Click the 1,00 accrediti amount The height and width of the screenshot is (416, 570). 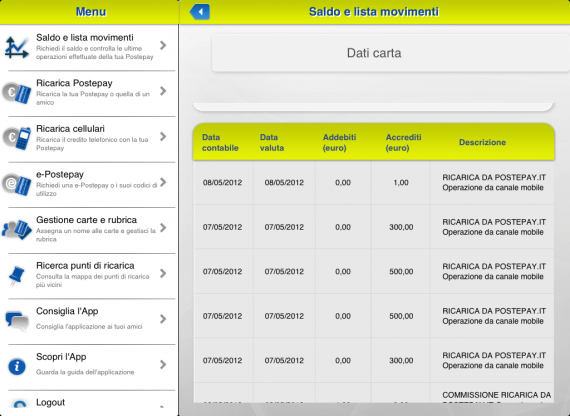click(401, 183)
